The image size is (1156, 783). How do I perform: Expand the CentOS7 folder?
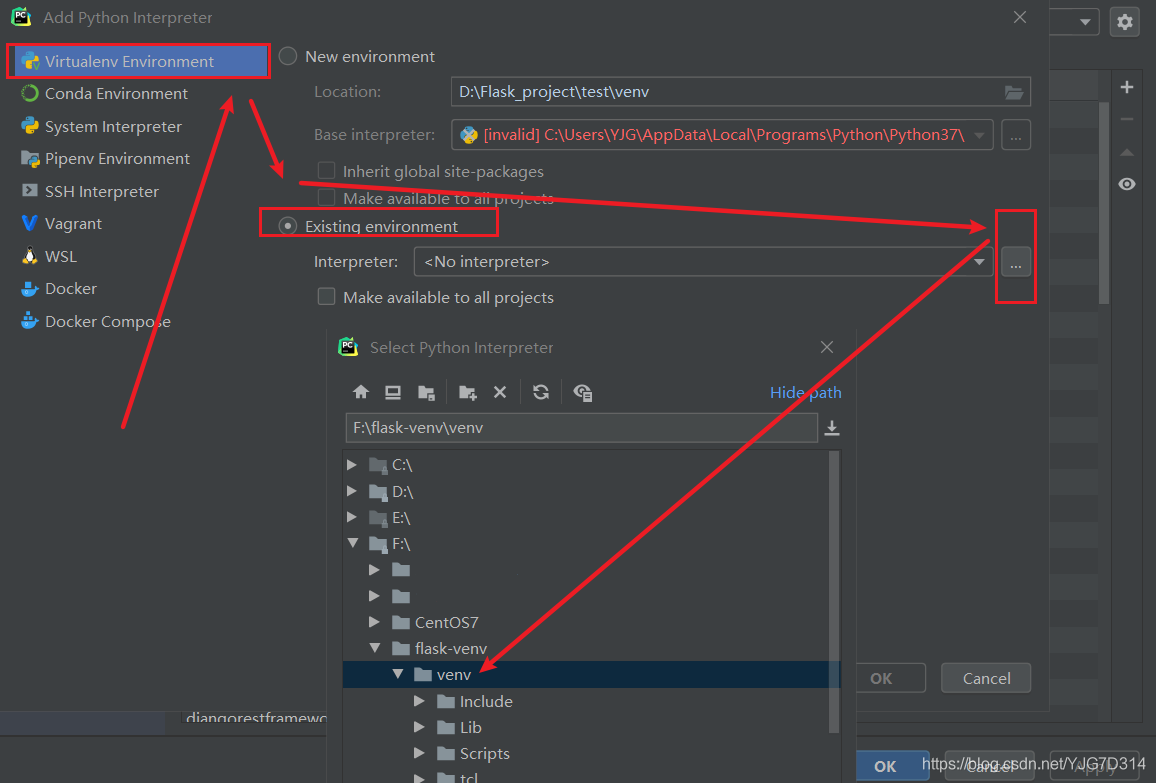coord(375,622)
